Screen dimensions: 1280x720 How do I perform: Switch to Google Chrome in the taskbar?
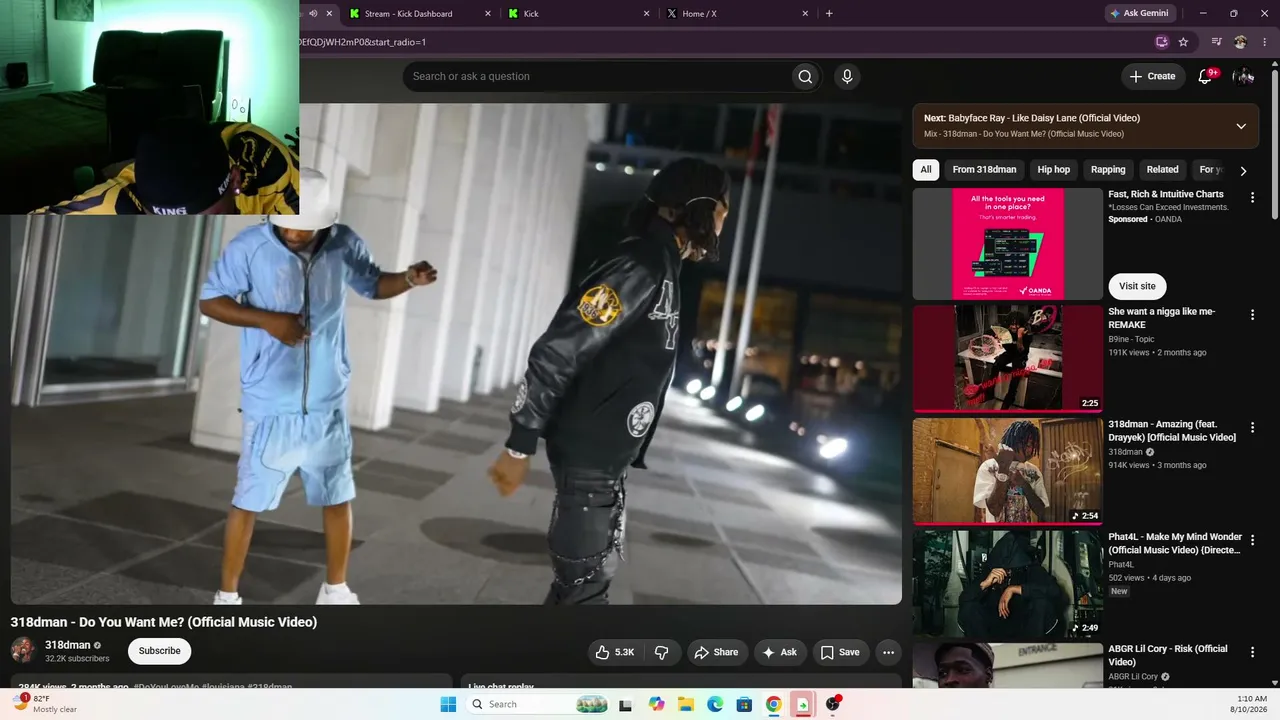click(x=773, y=704)
